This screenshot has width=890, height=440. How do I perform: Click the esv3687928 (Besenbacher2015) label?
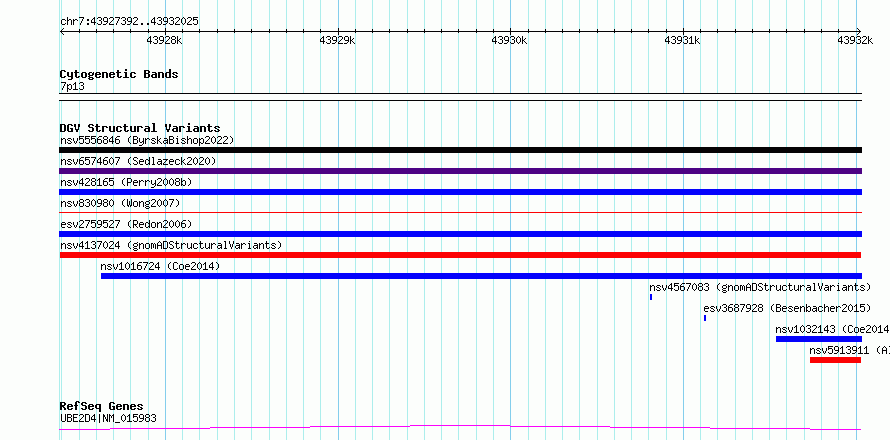pos(787,308)
